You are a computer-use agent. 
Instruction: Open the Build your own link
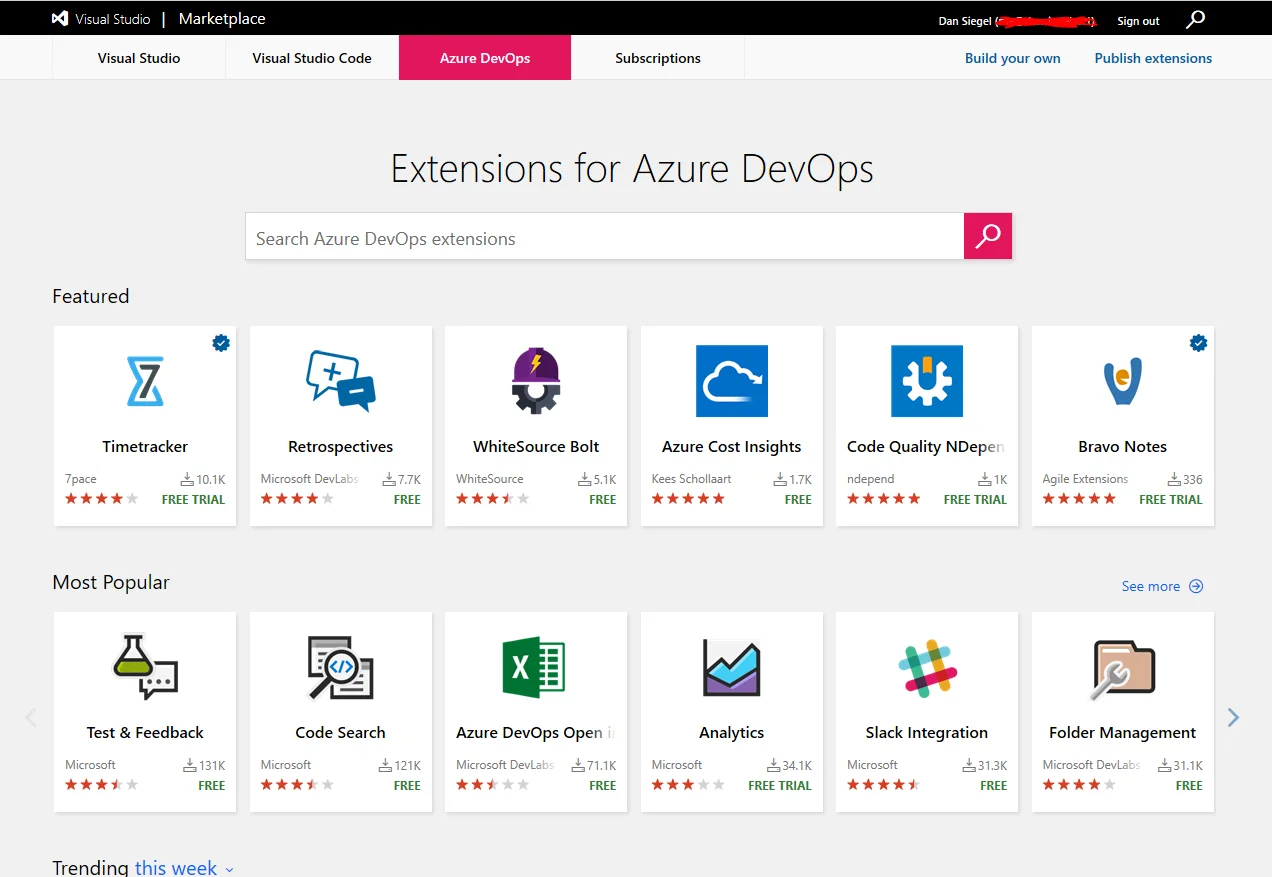[1012, 58]
